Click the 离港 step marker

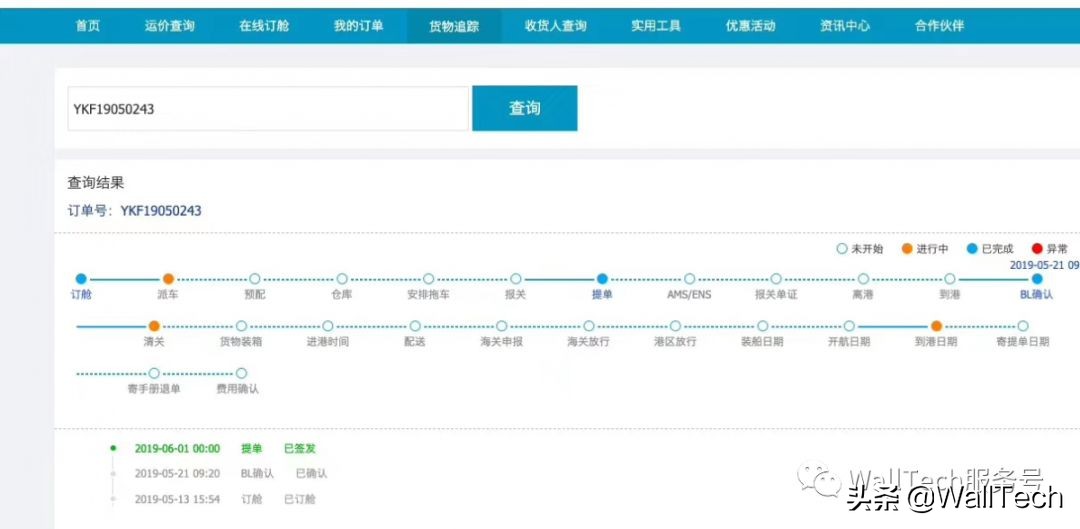coord(863,279)
